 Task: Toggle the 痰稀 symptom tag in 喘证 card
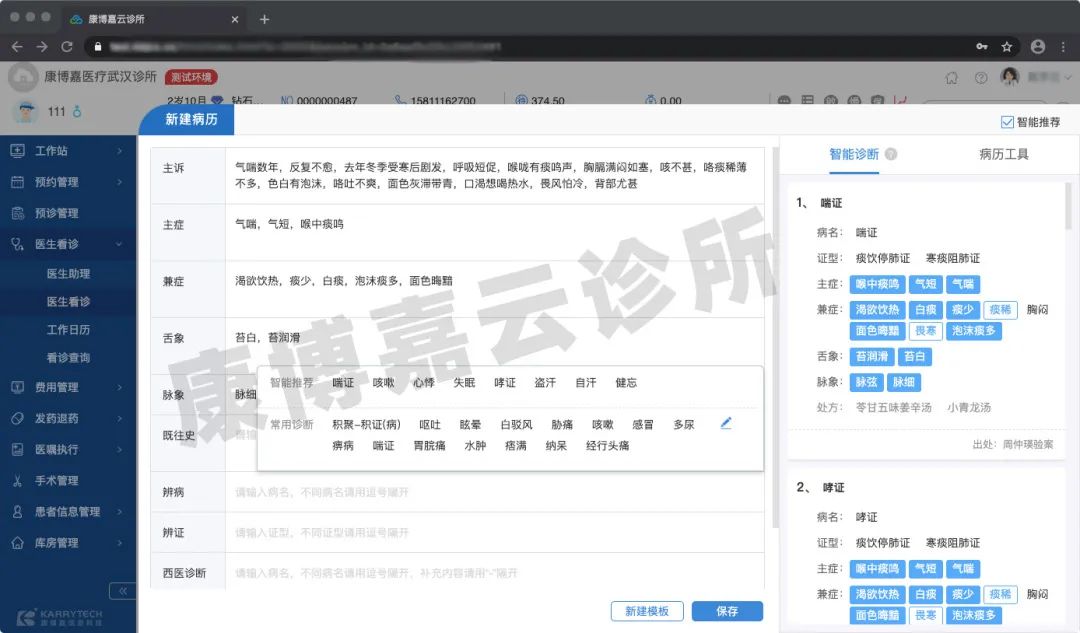[x=1000, y=310]
